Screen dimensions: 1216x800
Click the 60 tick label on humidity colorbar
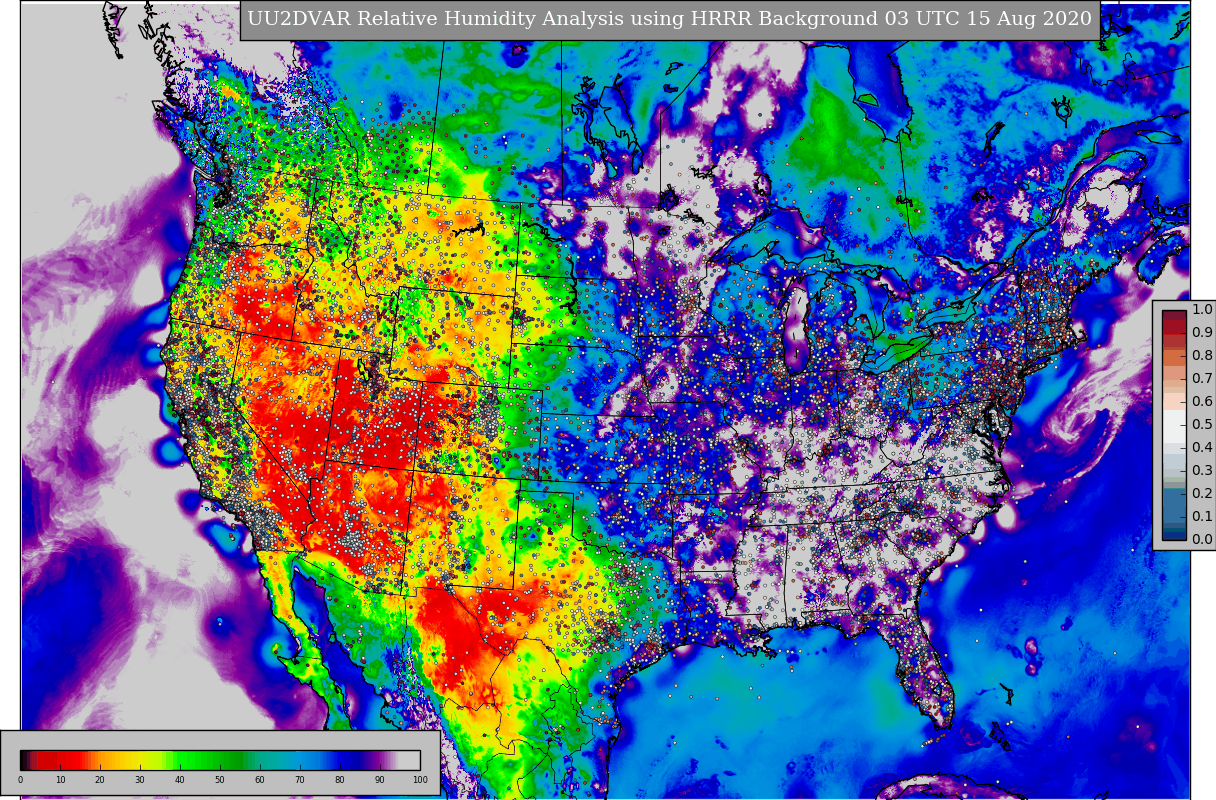click(x=260, y=780)
